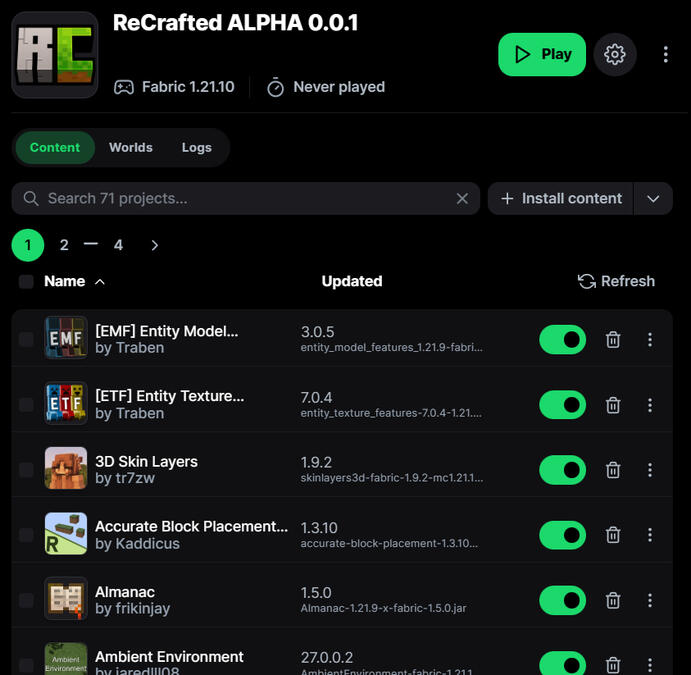Click version 3.0.5 of EMF
The width and height of the screenshot is (691, 675).
click(318, 332)
